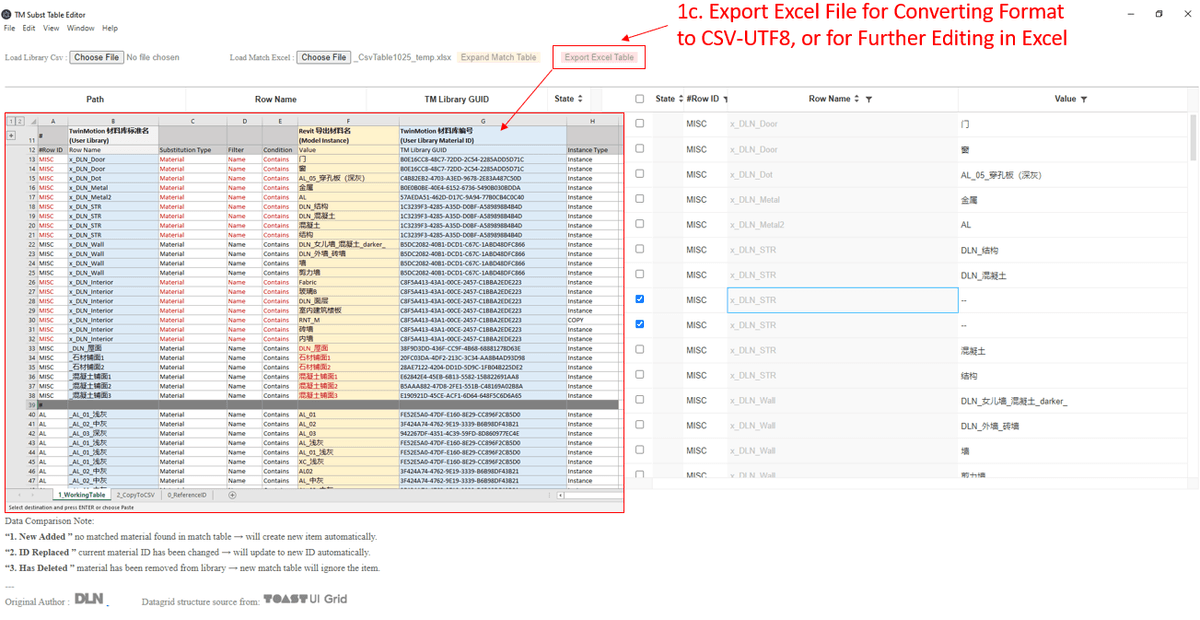Click the right grid vertical scrollbar thumb
The width and height of the screenshot is (1200, 620).
1194,140
